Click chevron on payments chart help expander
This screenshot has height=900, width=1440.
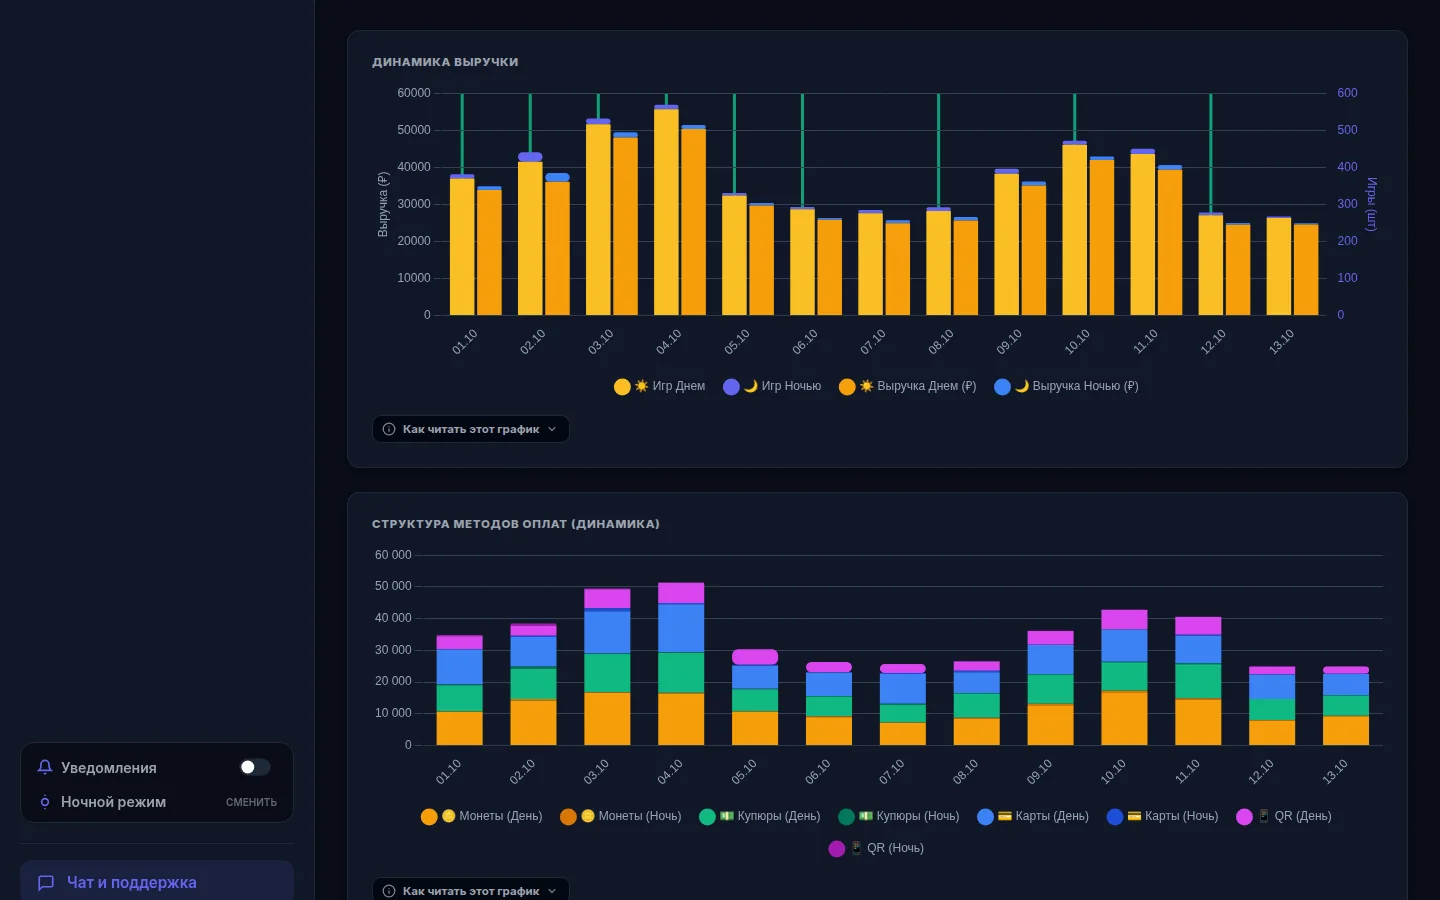552,891
